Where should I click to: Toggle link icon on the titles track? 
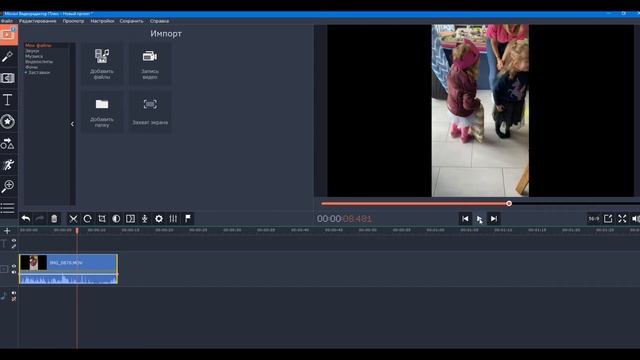tap(14, 246)
